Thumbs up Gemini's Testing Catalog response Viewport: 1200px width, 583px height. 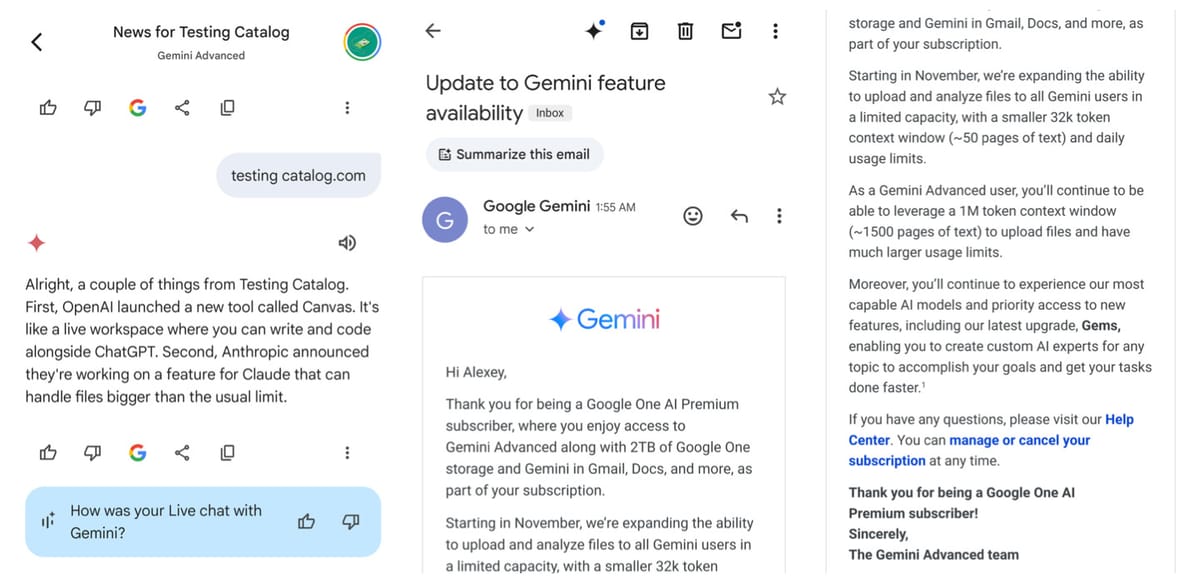tap(48, 452)
